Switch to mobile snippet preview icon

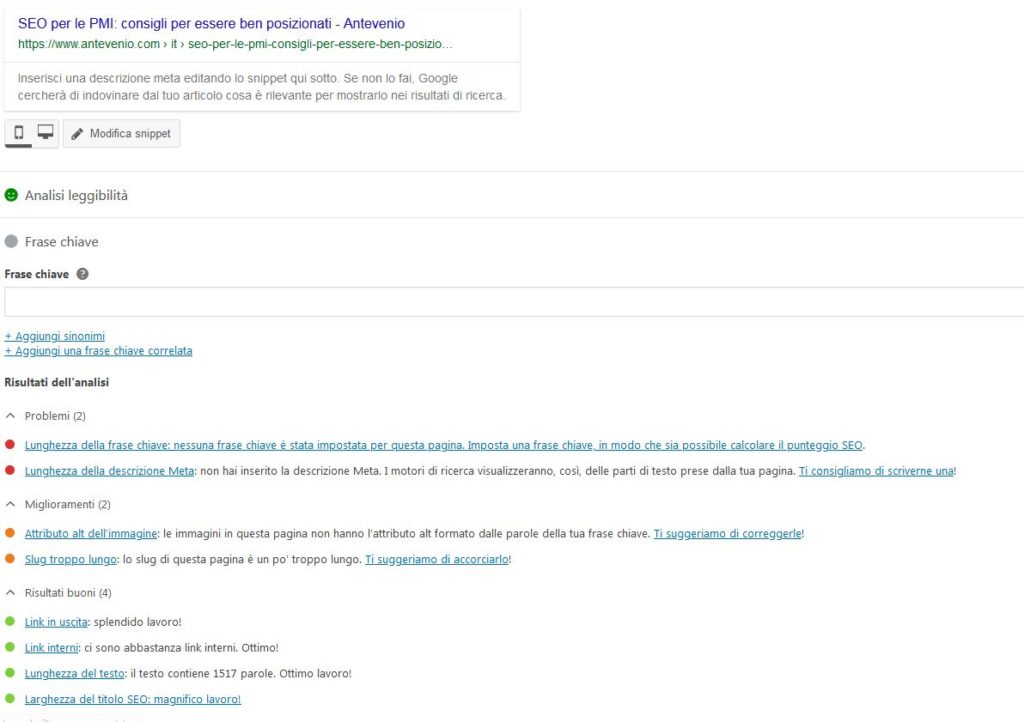18,133
